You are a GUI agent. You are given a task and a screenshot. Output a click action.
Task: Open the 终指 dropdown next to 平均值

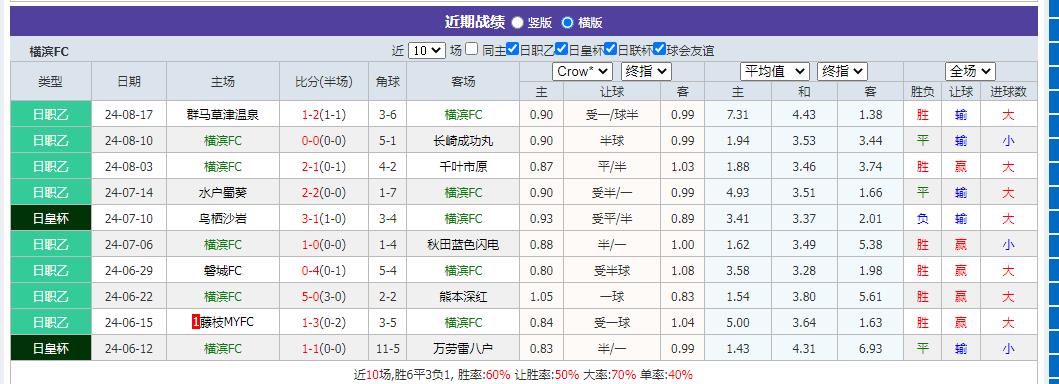(x=842, y=71)
